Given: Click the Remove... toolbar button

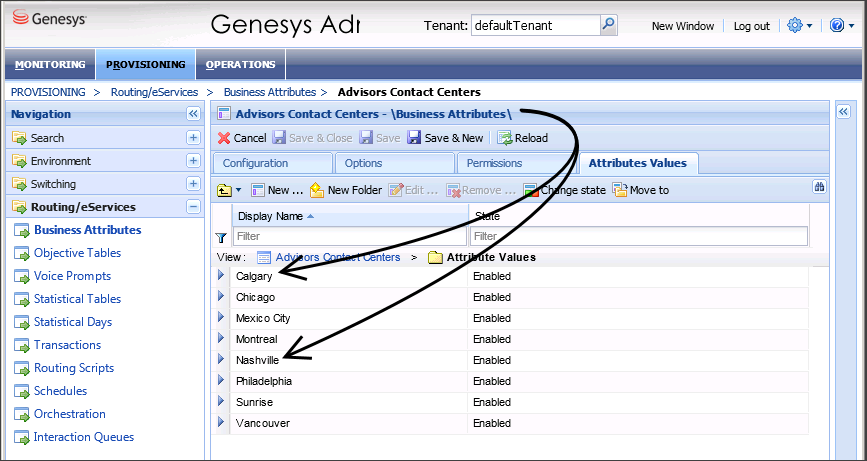Looking at the screenshot, I should point(481,190).
